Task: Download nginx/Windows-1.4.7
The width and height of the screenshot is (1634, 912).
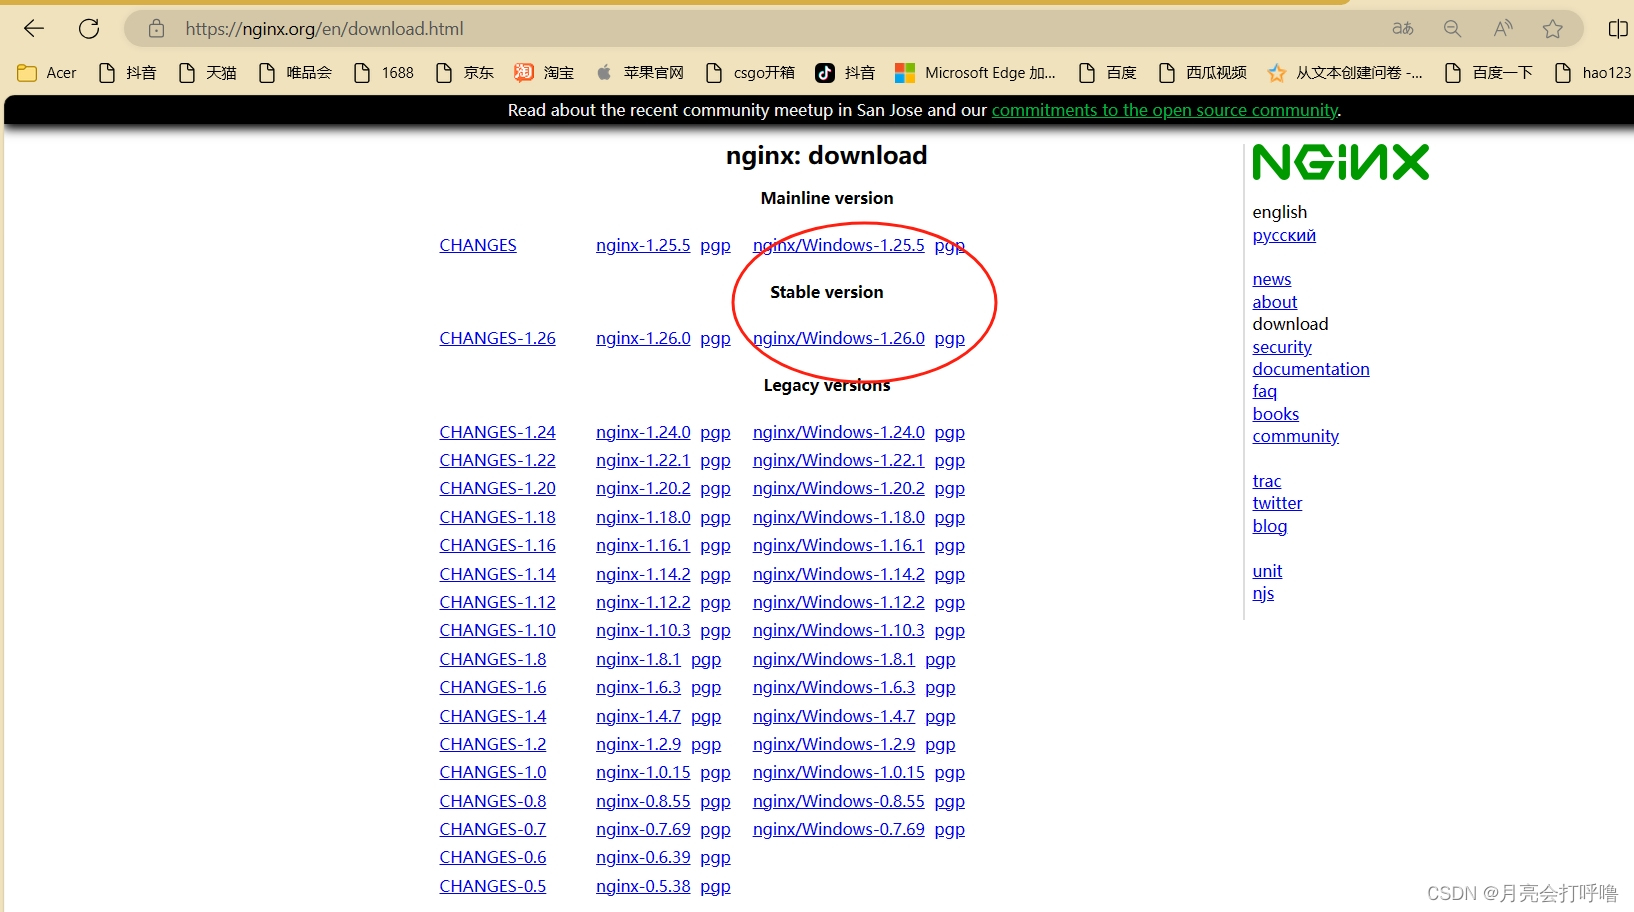Action: click(x=833, y=716)
